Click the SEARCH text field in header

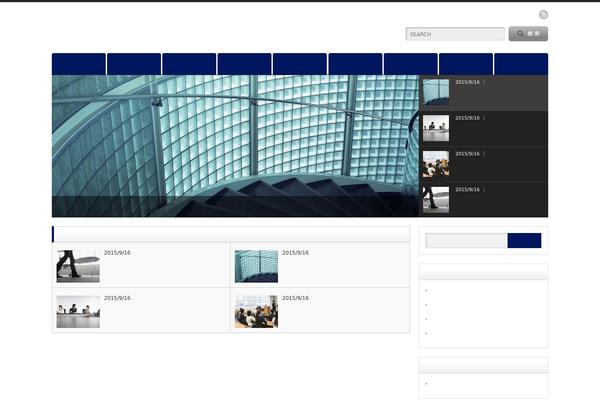coord(455,34)
